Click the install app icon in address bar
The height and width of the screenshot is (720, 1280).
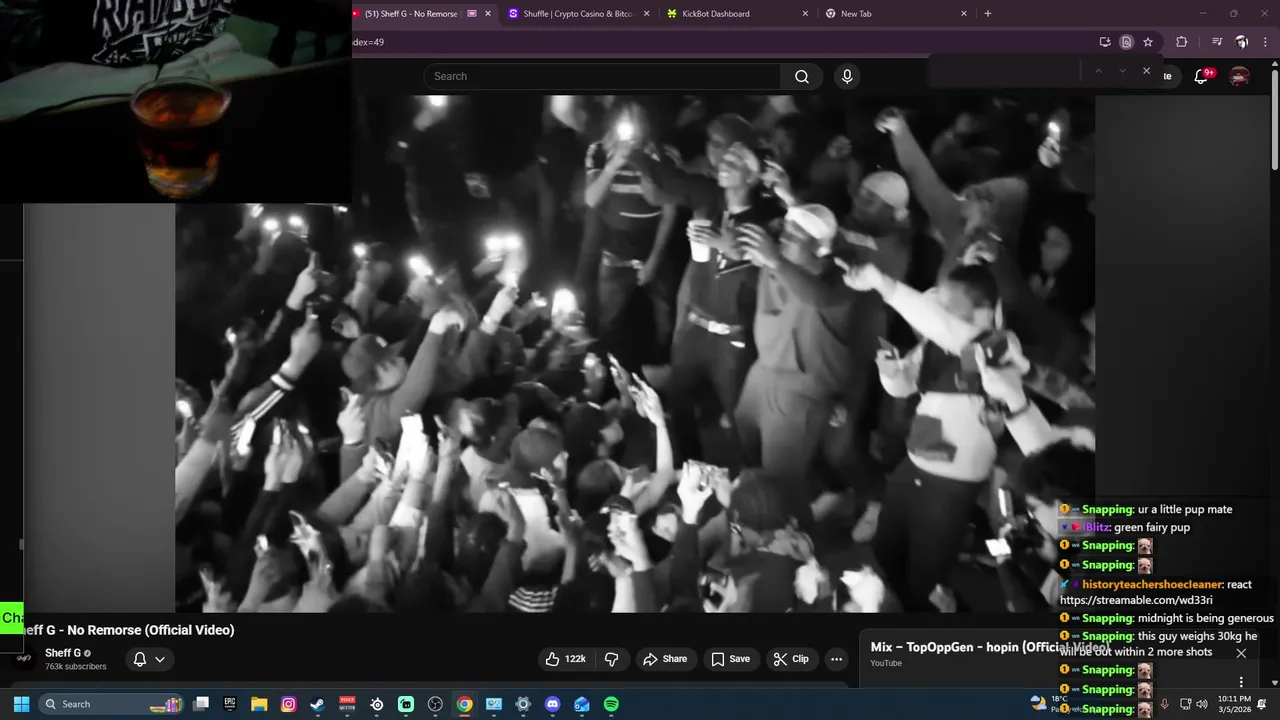pos(1105,42)
